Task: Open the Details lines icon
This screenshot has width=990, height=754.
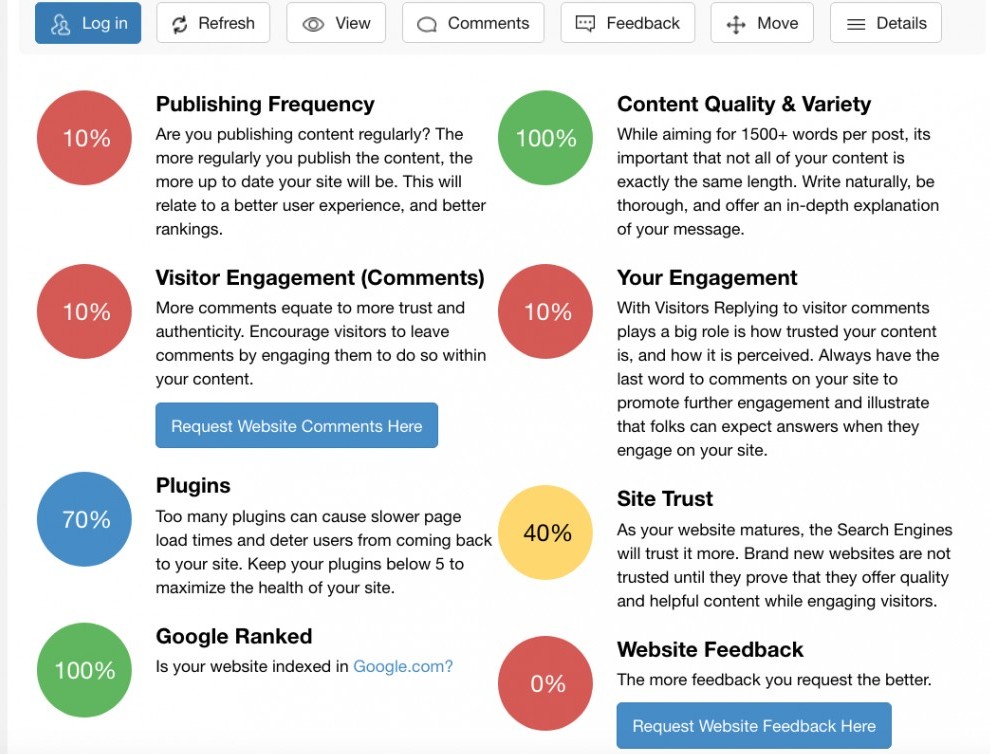Action: (856, 25)
